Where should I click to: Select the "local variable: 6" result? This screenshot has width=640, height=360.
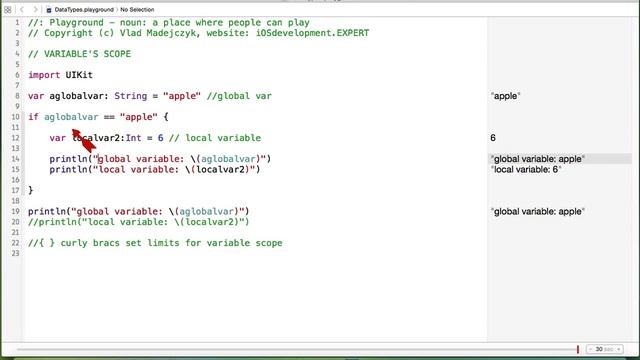526,169
